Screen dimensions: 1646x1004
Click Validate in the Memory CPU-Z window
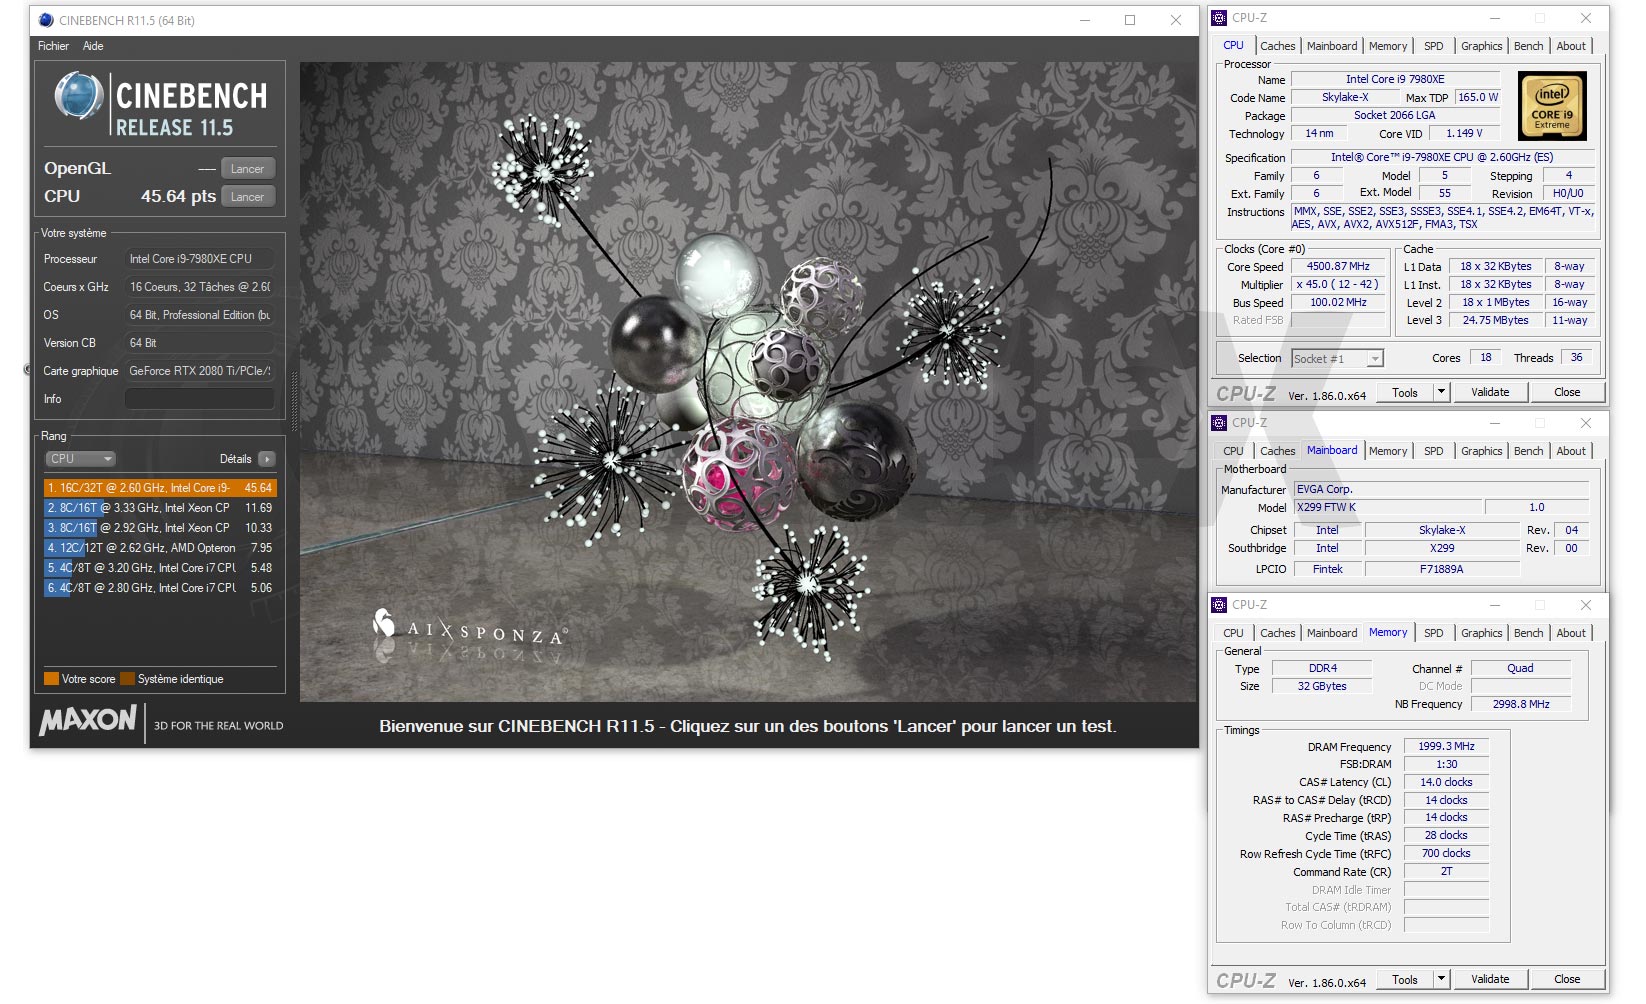[1490, 980]
